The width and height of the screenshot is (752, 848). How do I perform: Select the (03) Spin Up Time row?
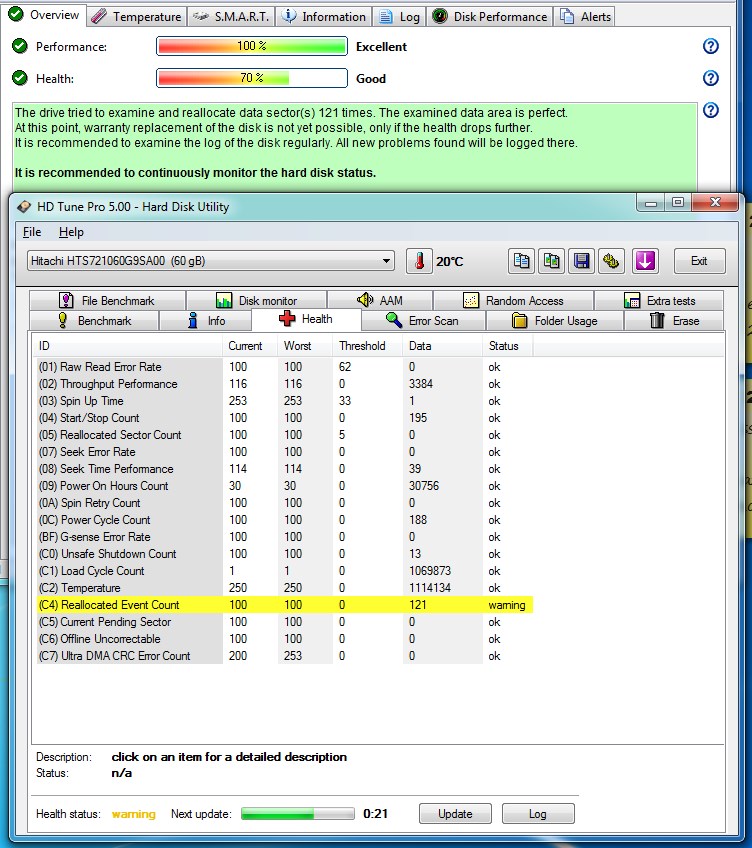tap(285, 401)
